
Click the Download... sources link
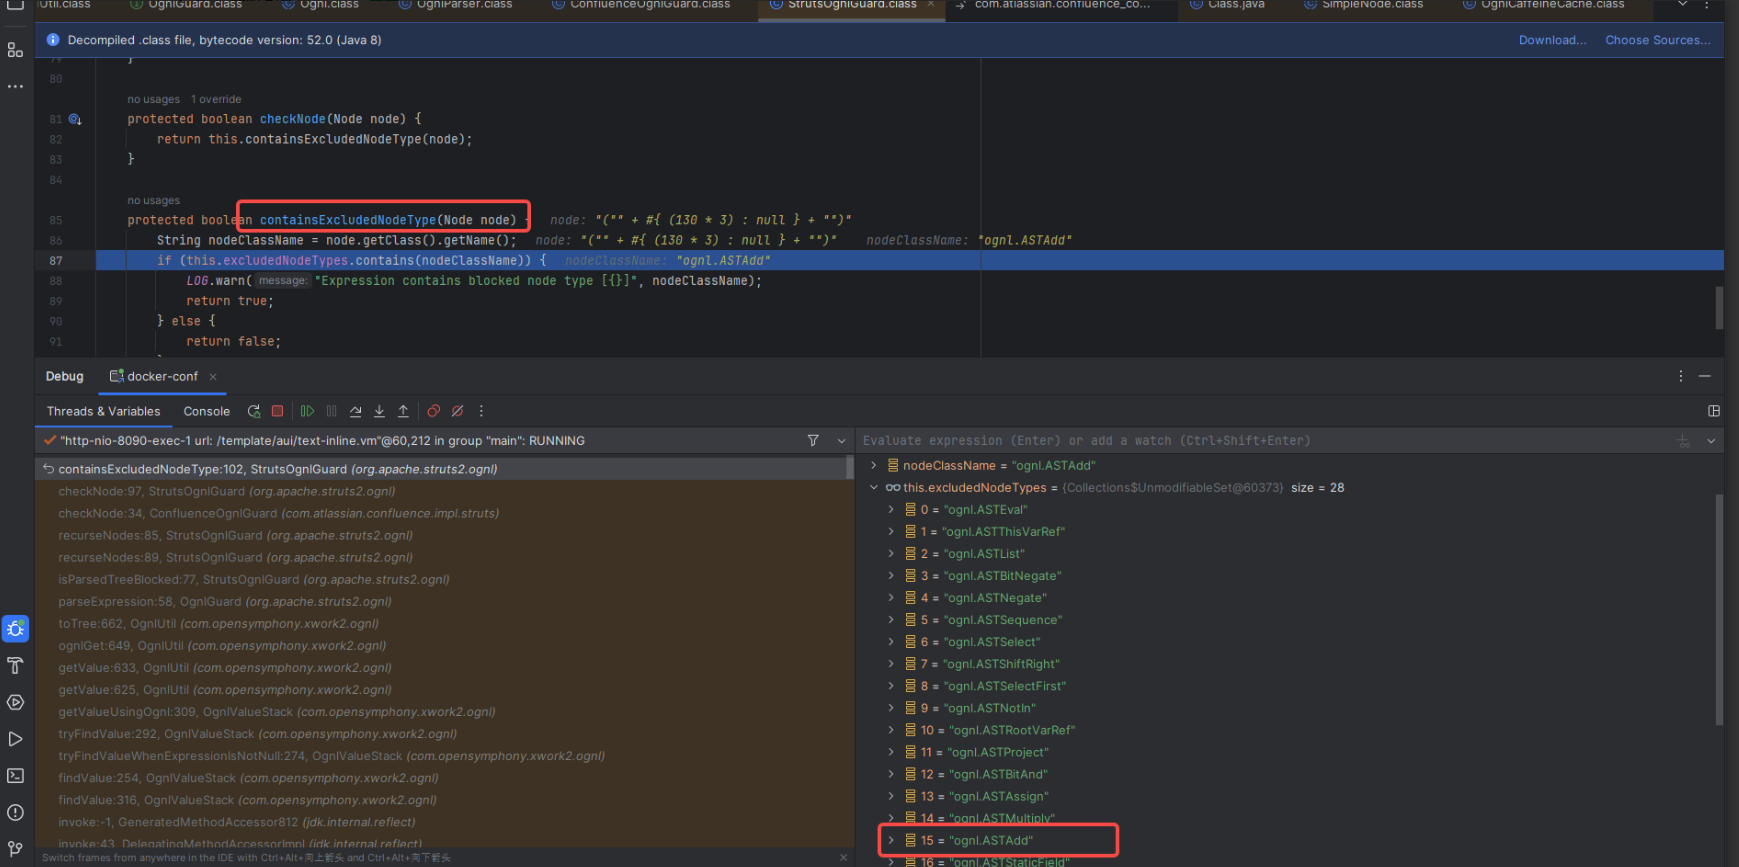click(1552, 40)
